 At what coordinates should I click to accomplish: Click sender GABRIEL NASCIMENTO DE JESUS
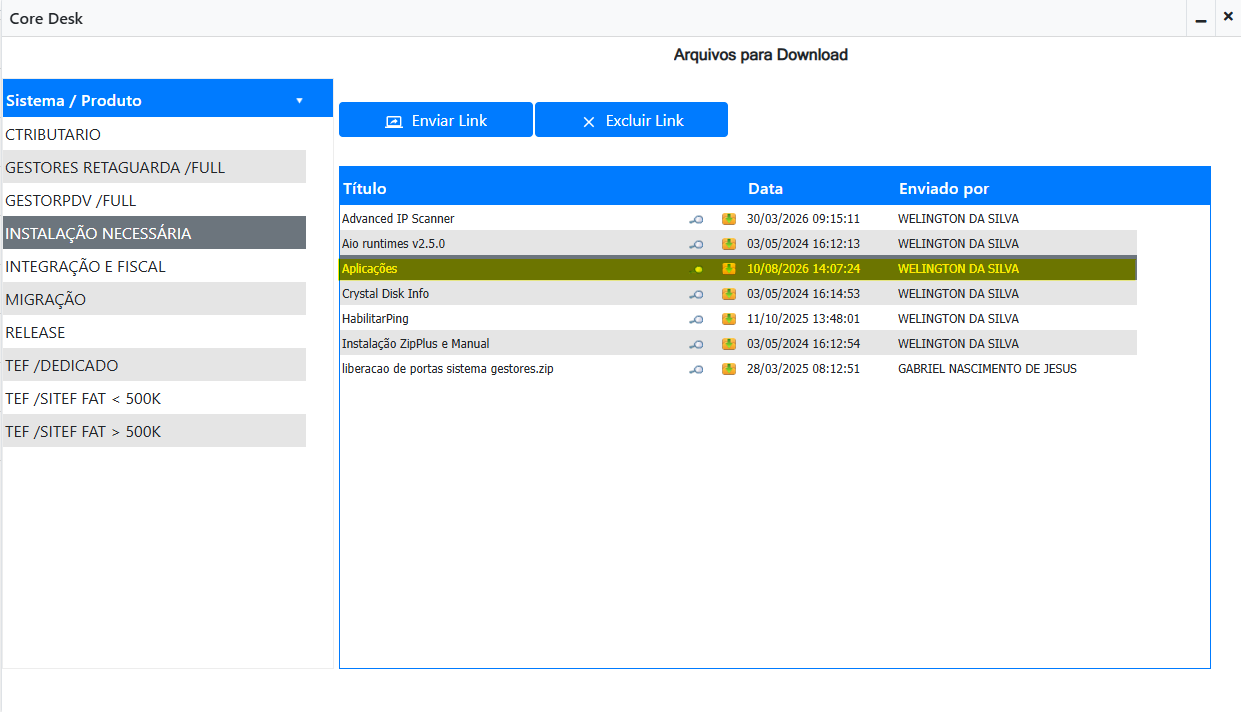click(x=987, y=369)
